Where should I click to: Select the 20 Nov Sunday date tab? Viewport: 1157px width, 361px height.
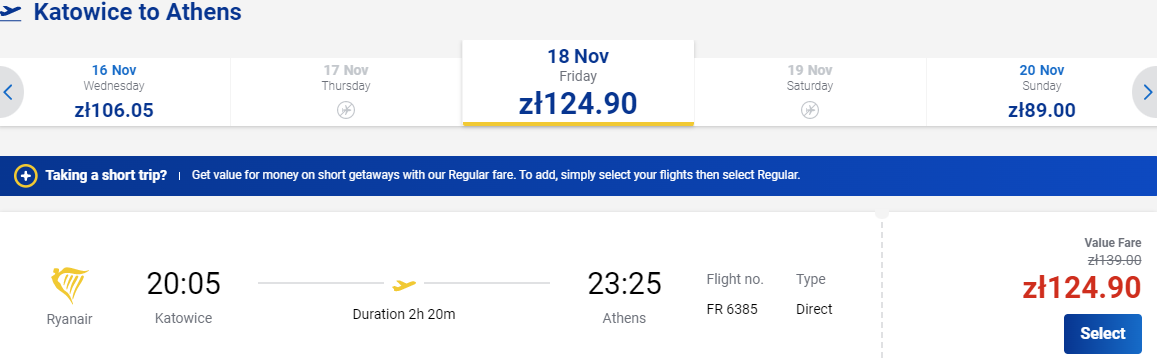coord(1041,92)
